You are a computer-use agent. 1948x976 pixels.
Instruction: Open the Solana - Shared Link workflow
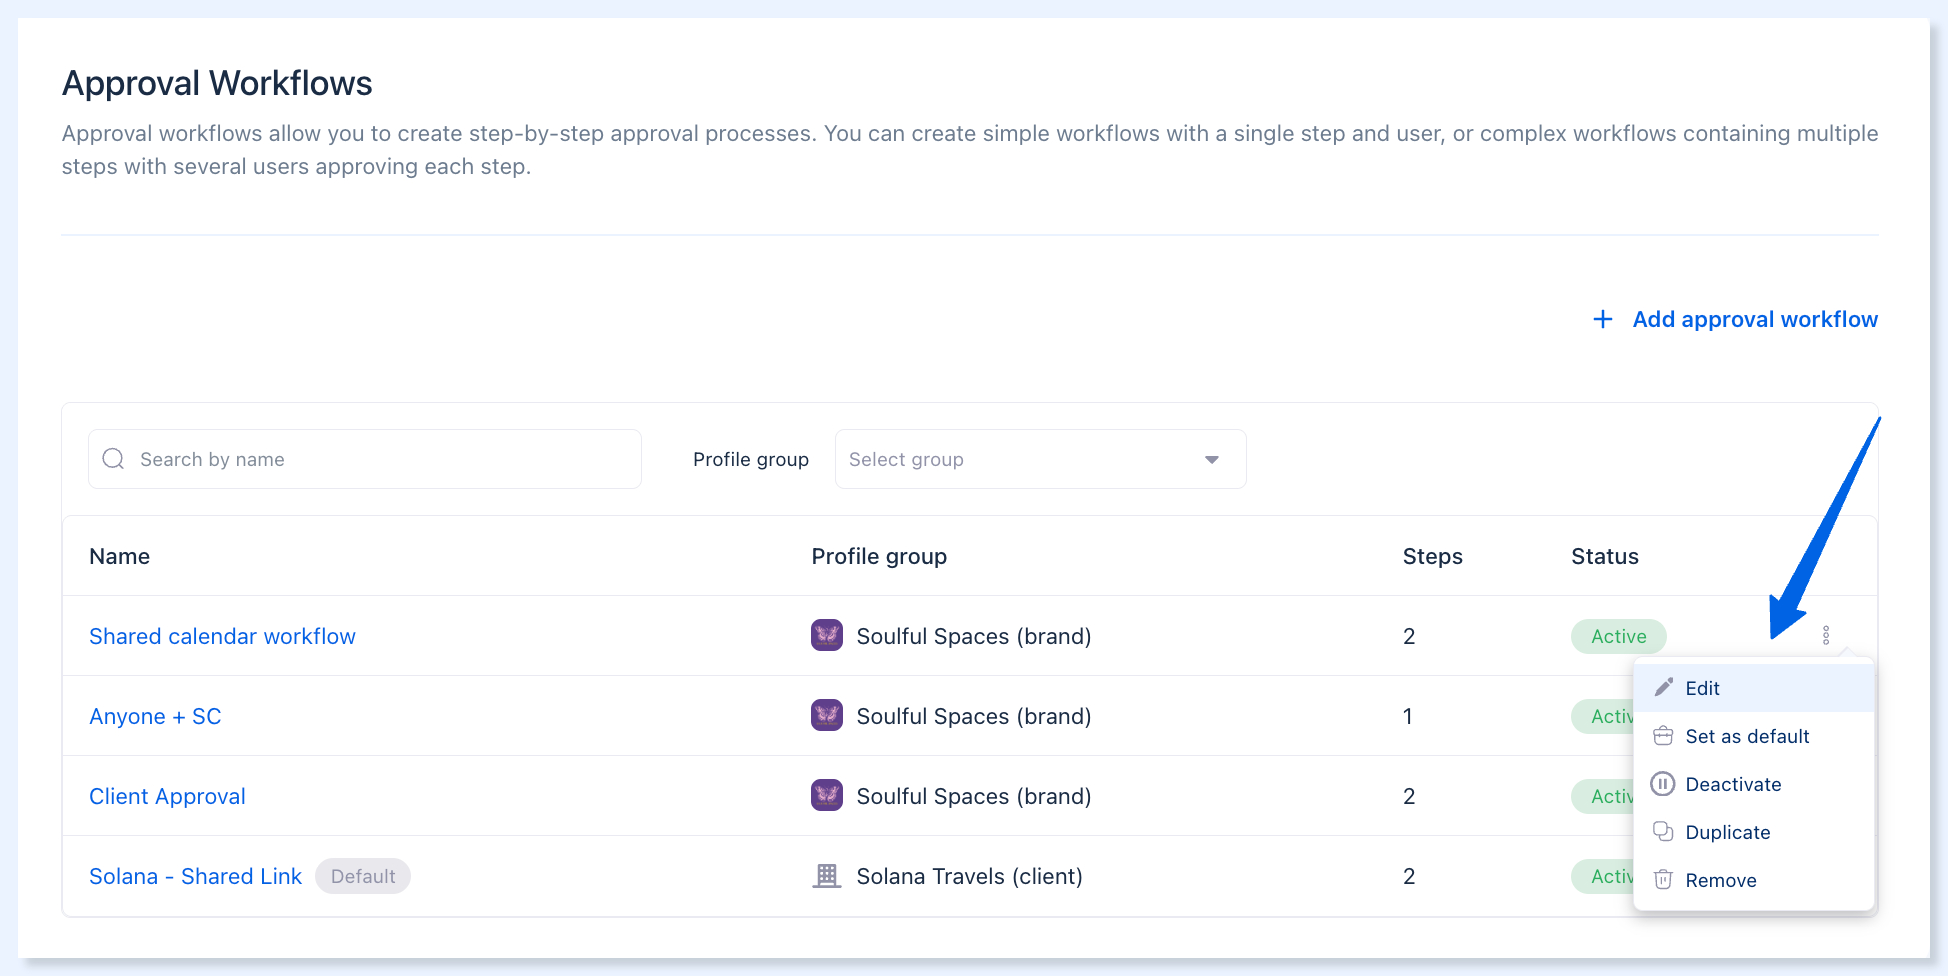coord(195,876)
